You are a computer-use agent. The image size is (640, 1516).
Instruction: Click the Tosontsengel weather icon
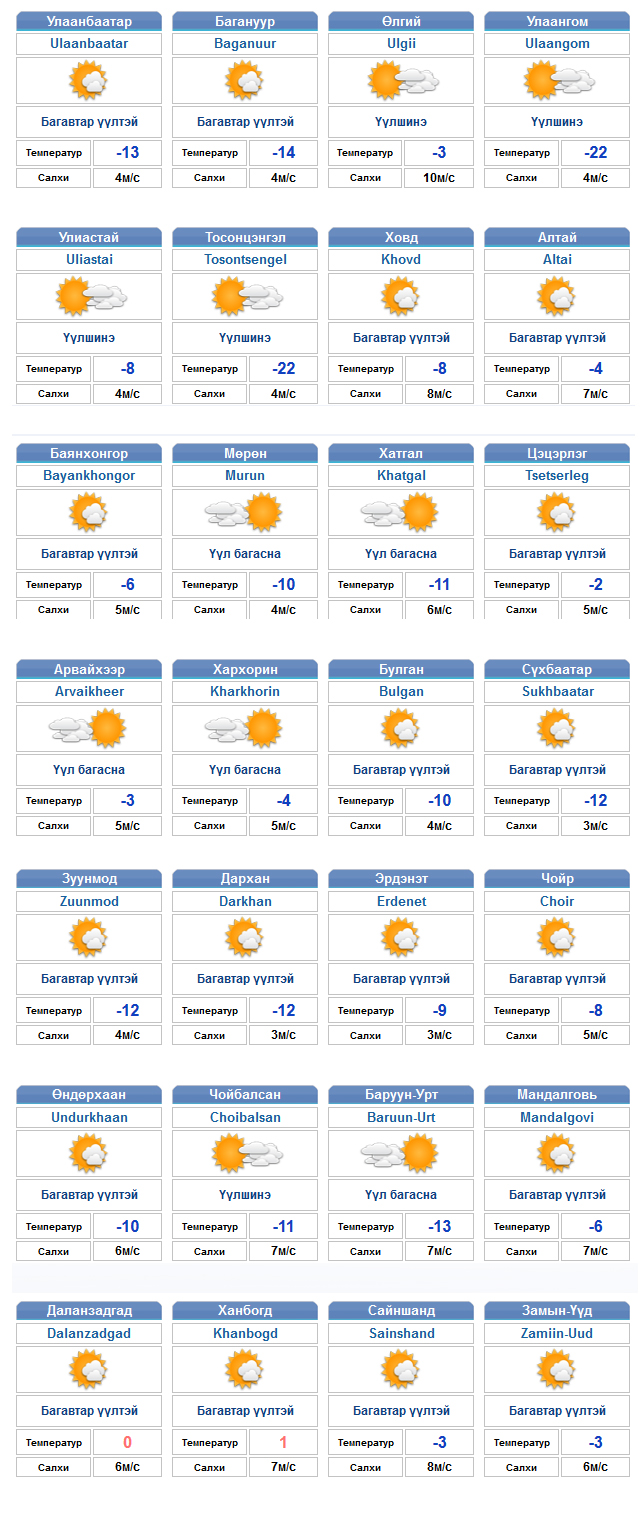(x=246, y=296)
